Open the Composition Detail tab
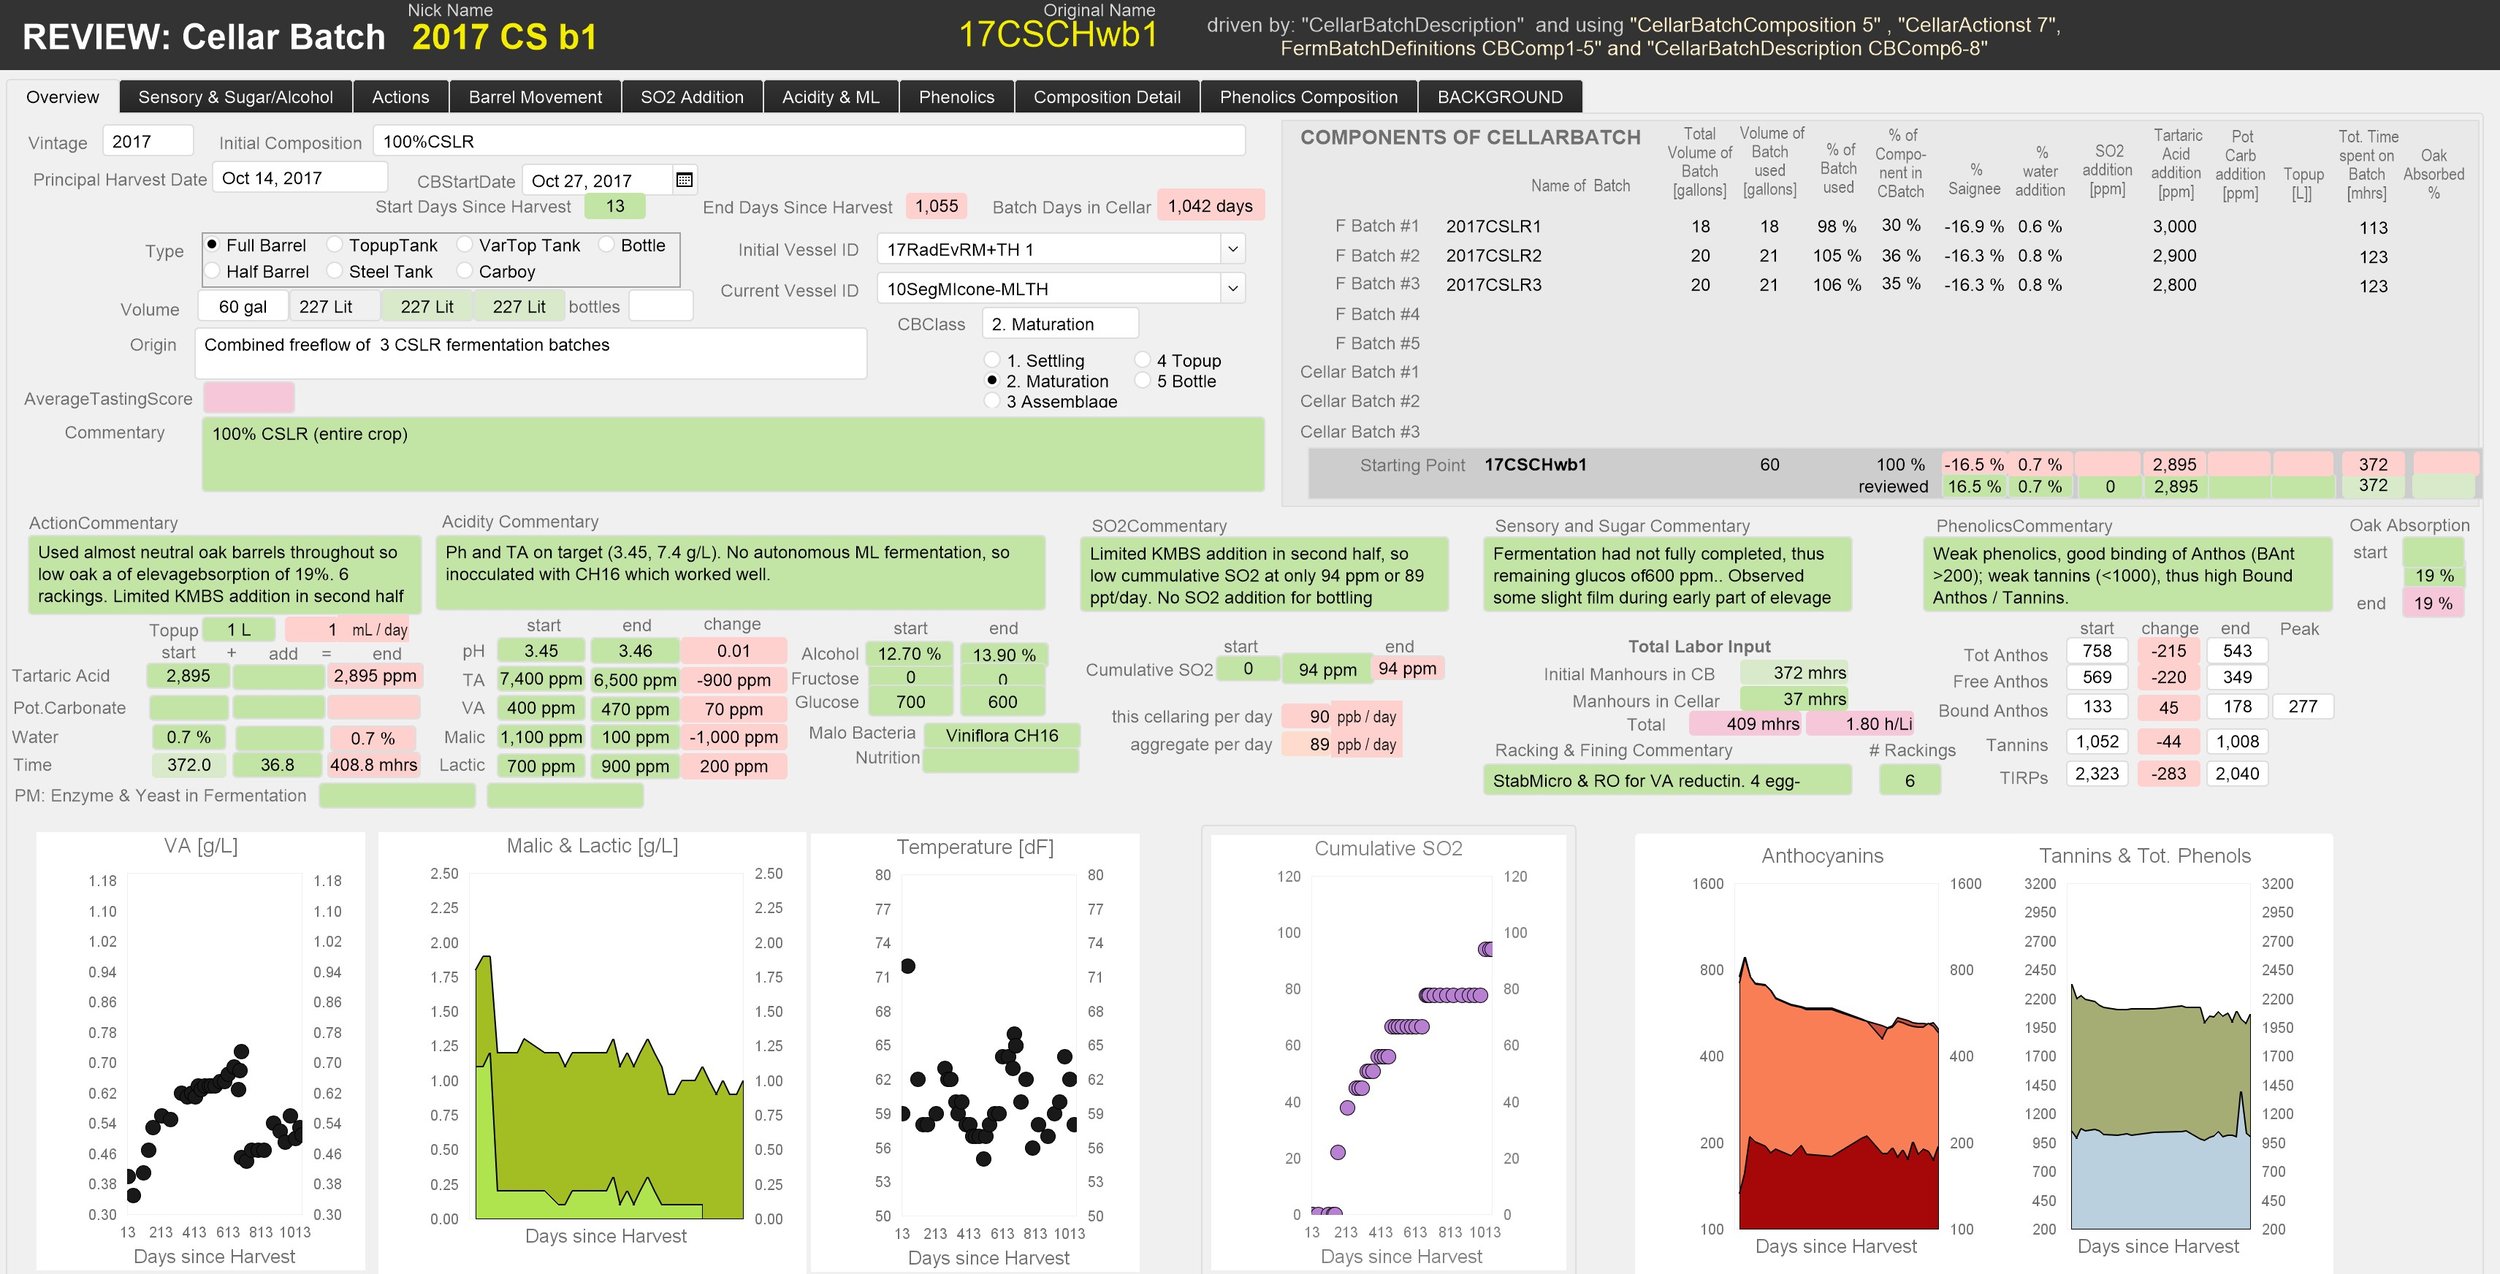 [1107, 97]
